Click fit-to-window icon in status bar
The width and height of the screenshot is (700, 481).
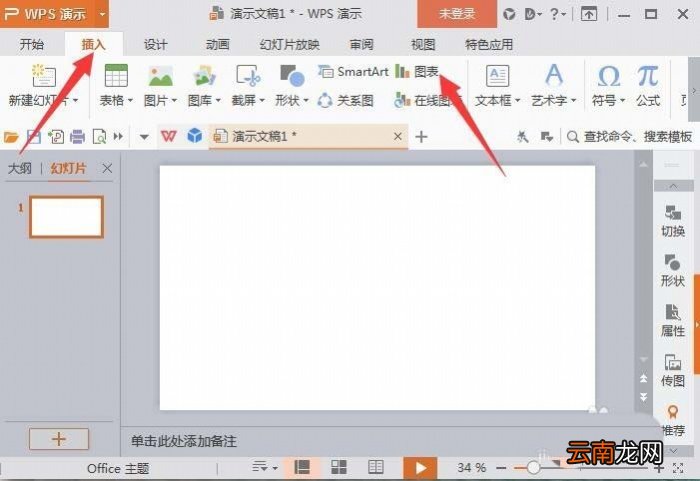pos(678,468)
